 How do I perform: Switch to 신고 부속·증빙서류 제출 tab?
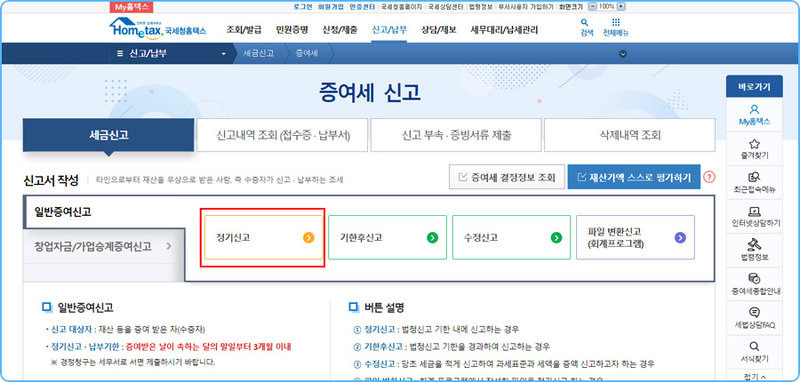click(x=456, y=135)
